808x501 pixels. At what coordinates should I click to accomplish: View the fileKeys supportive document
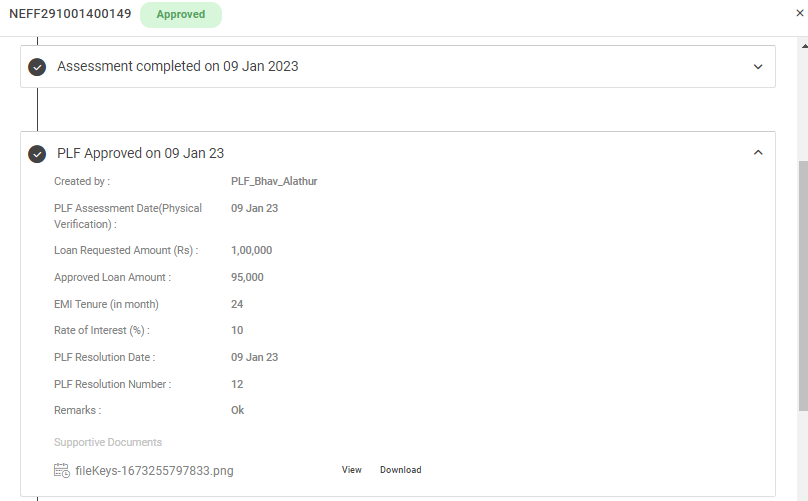tap(351, 470)
